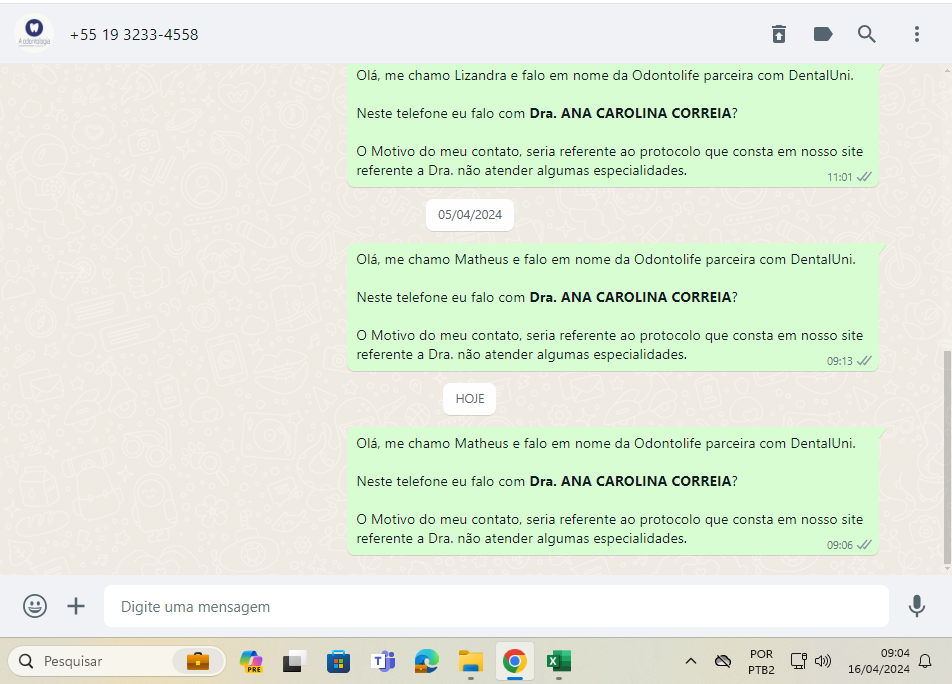Open the contact profile picture
Screen dimensions: 952x684
pyautogui.click(x=34, y=33)
